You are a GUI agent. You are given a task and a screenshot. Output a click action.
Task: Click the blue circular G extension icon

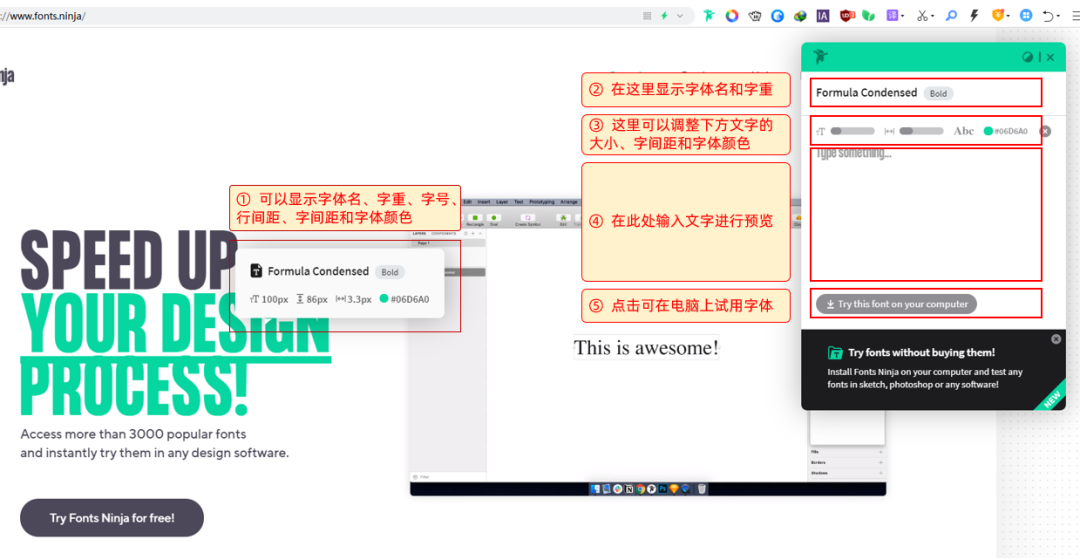click(x=778, y=16)
